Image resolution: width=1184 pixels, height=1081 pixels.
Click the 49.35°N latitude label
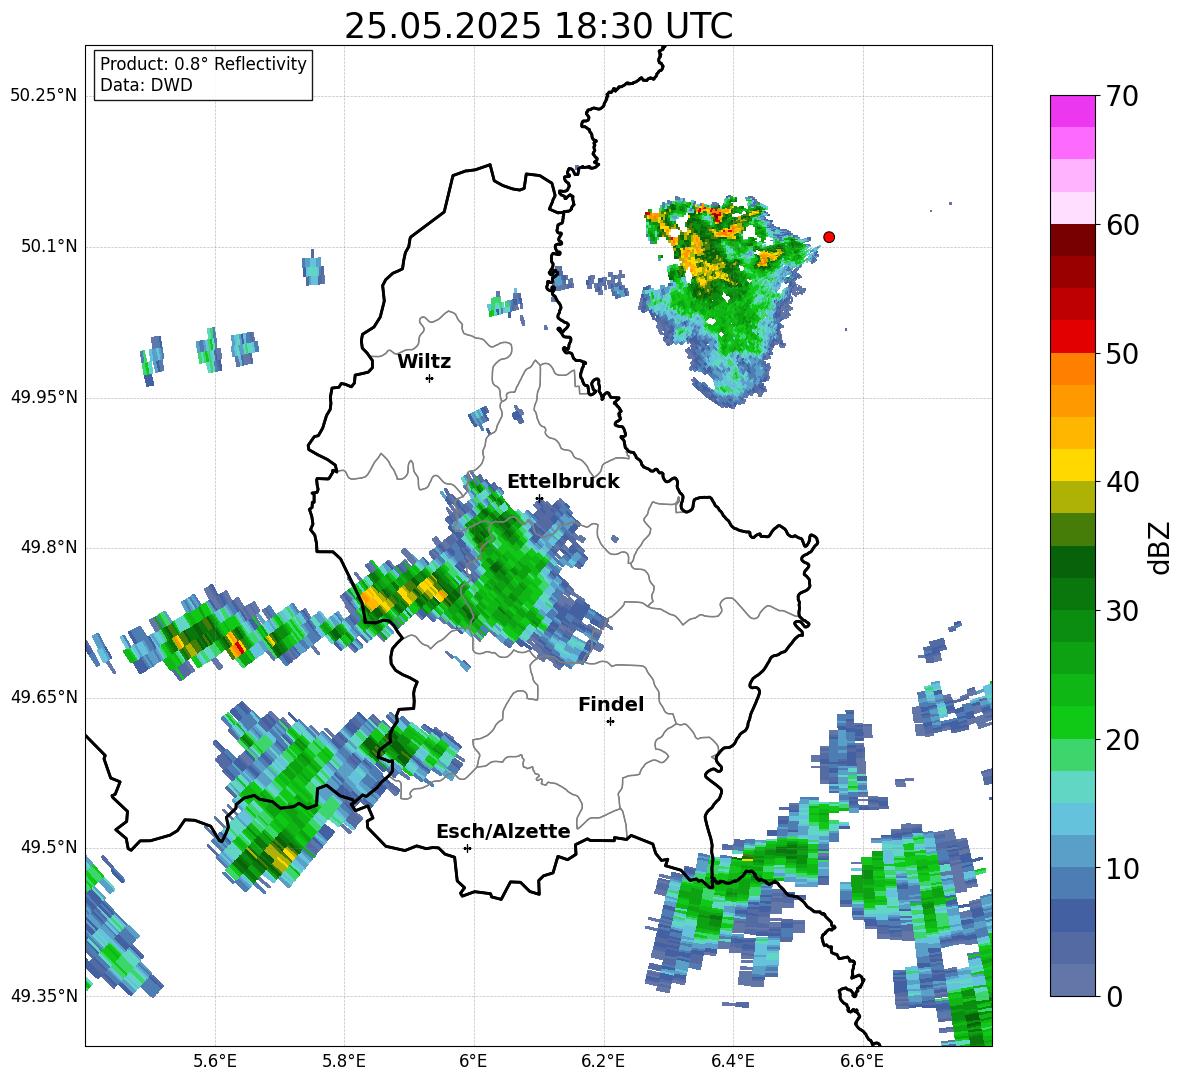[x=44, y=996]
